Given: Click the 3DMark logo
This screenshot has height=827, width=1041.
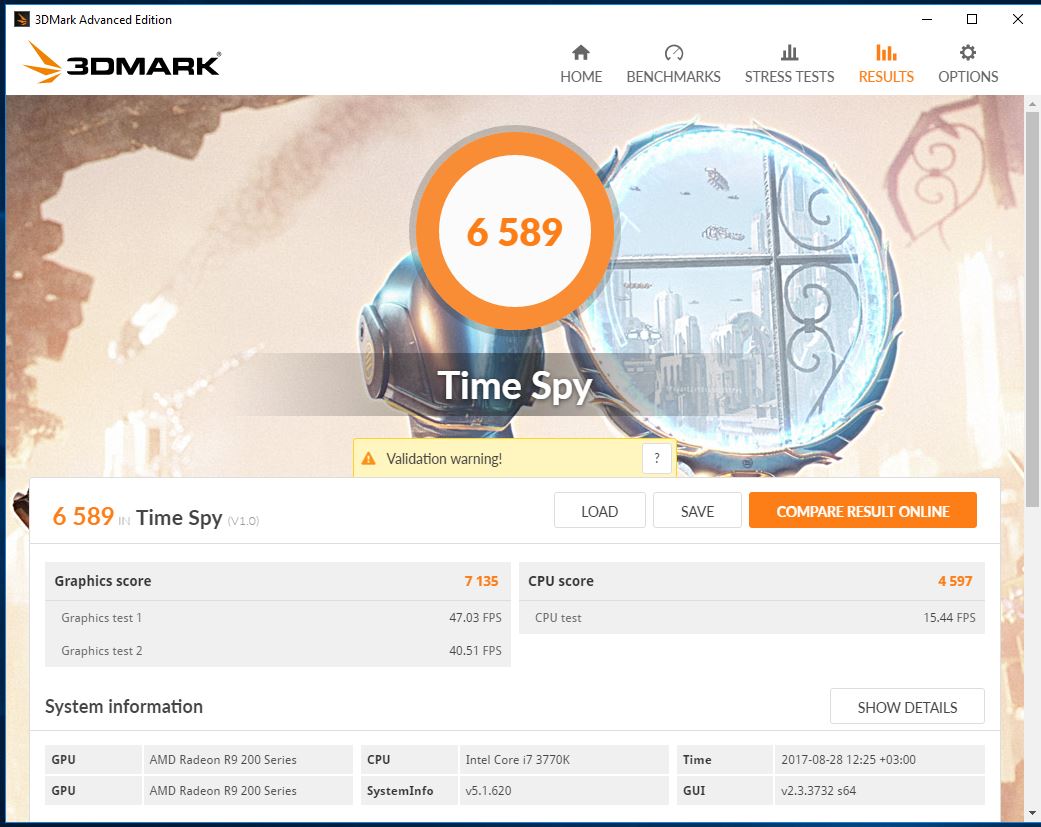Looking at the screenshot, I should coord(122,63).
